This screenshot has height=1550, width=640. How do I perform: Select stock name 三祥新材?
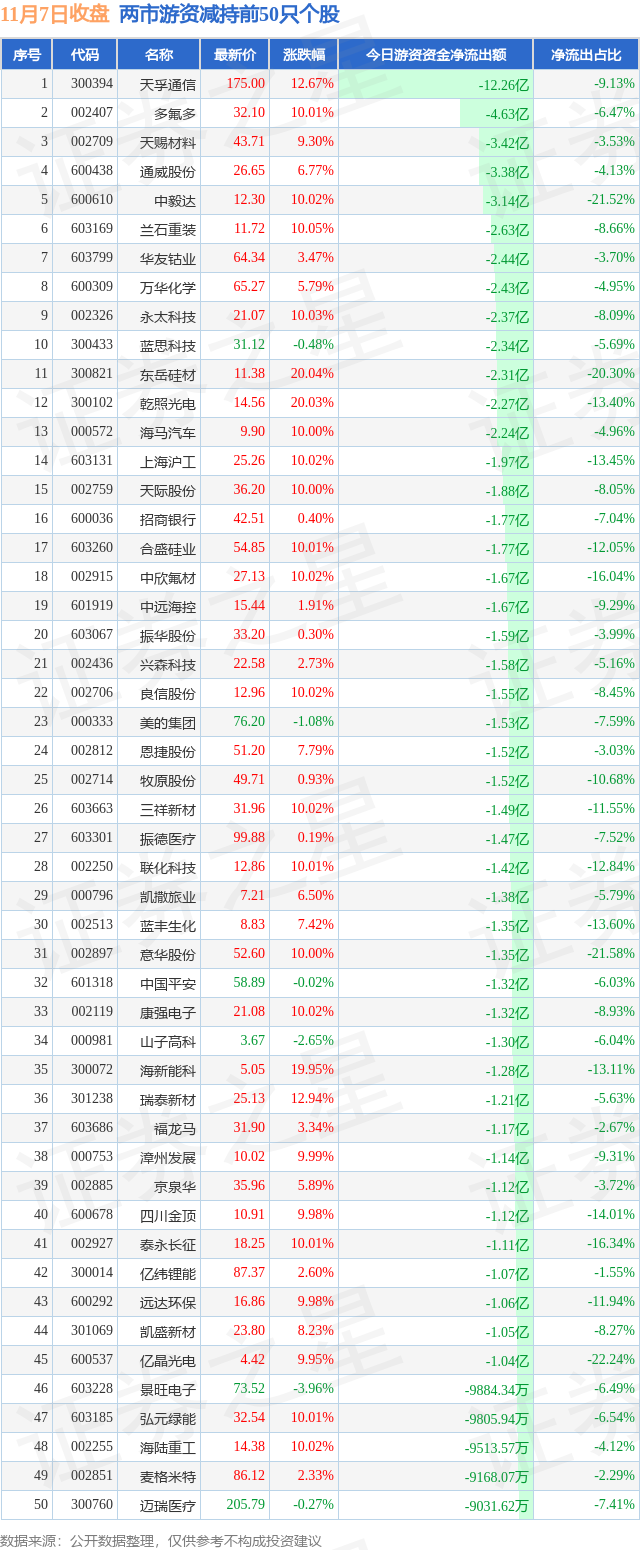(168, 809)
